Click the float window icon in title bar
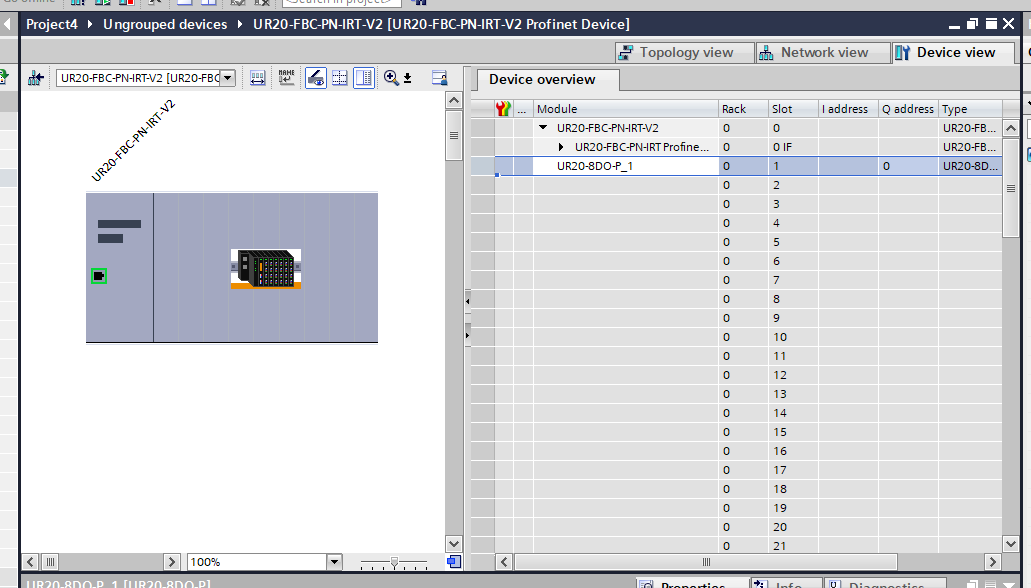 [972, 24]
